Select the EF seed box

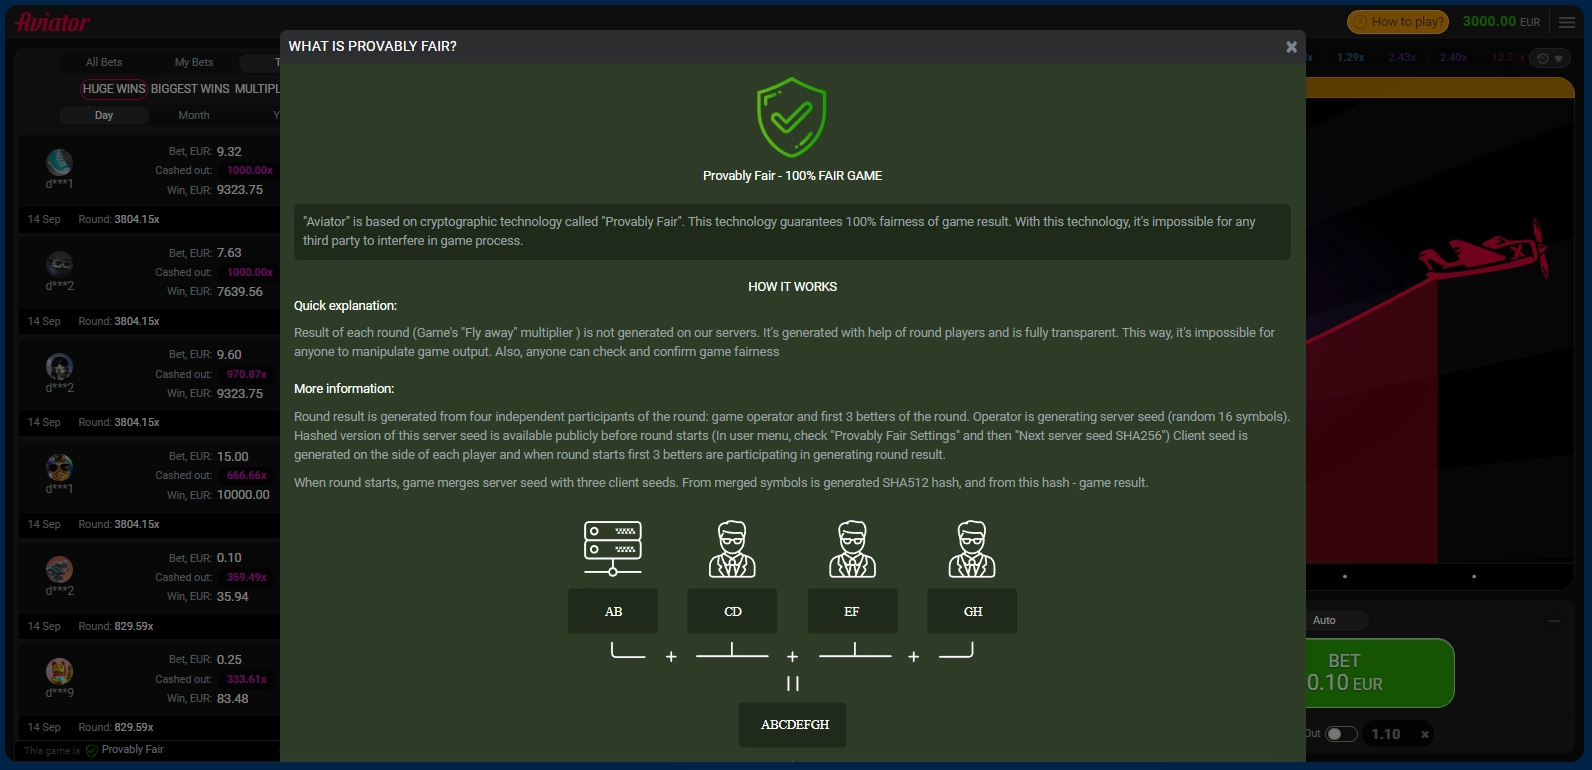(852, 611)
